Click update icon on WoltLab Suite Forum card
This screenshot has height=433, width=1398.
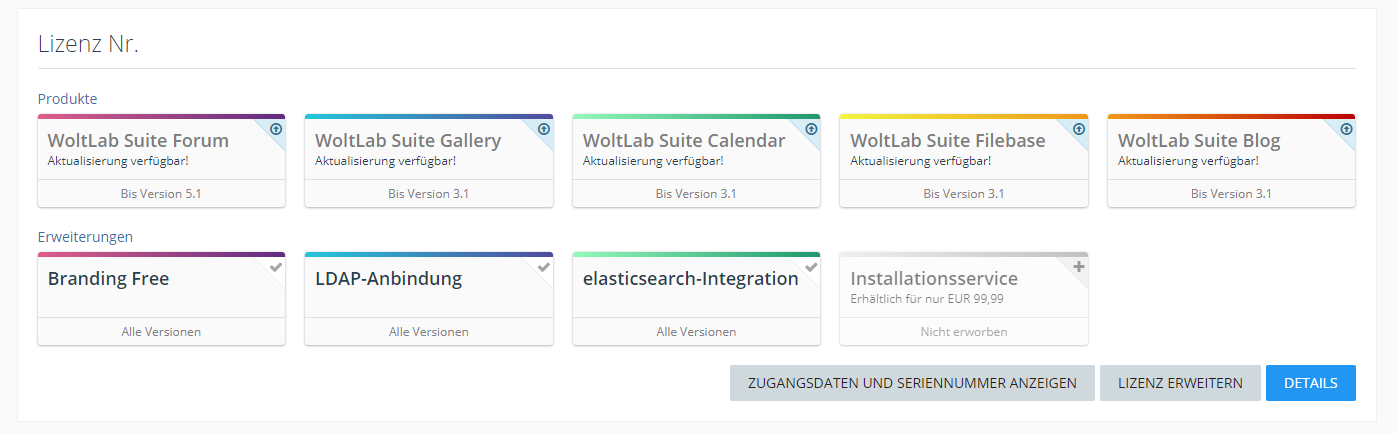(x=276, y=129)
